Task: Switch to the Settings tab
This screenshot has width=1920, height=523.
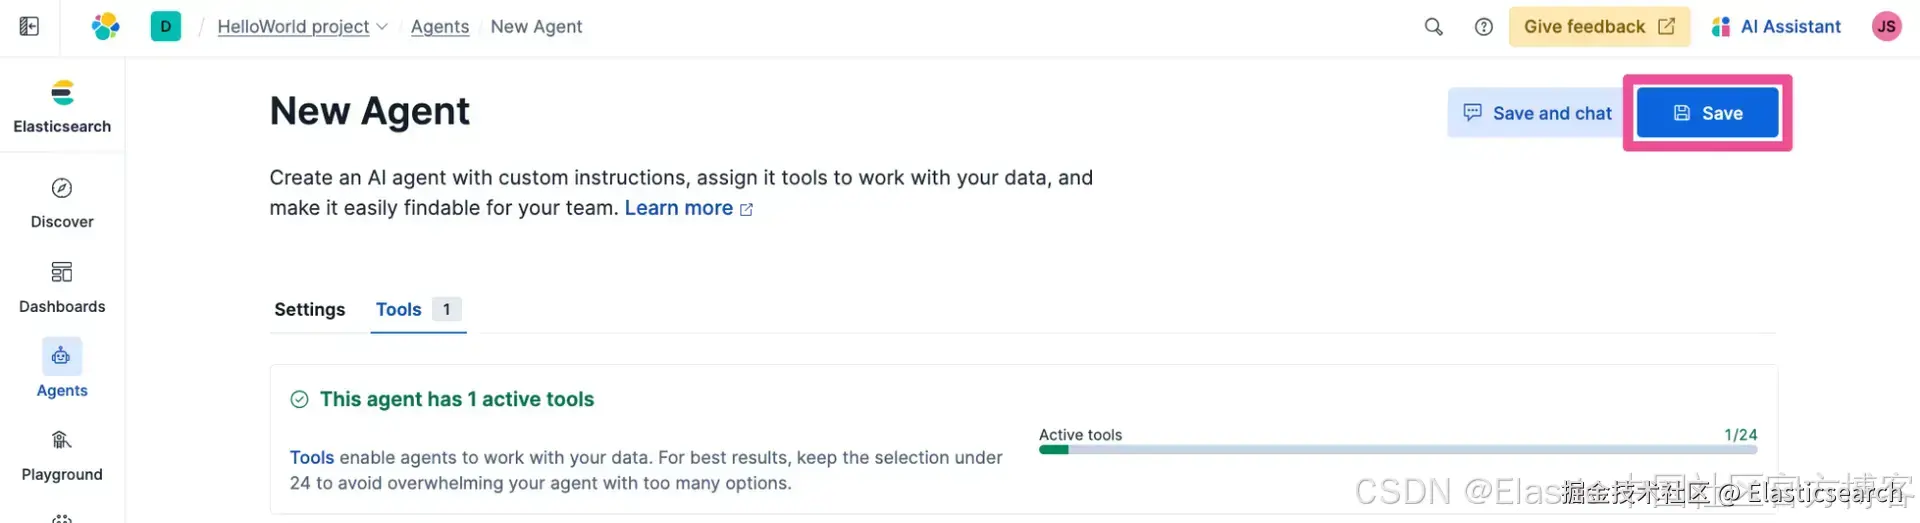Action: 309,310
